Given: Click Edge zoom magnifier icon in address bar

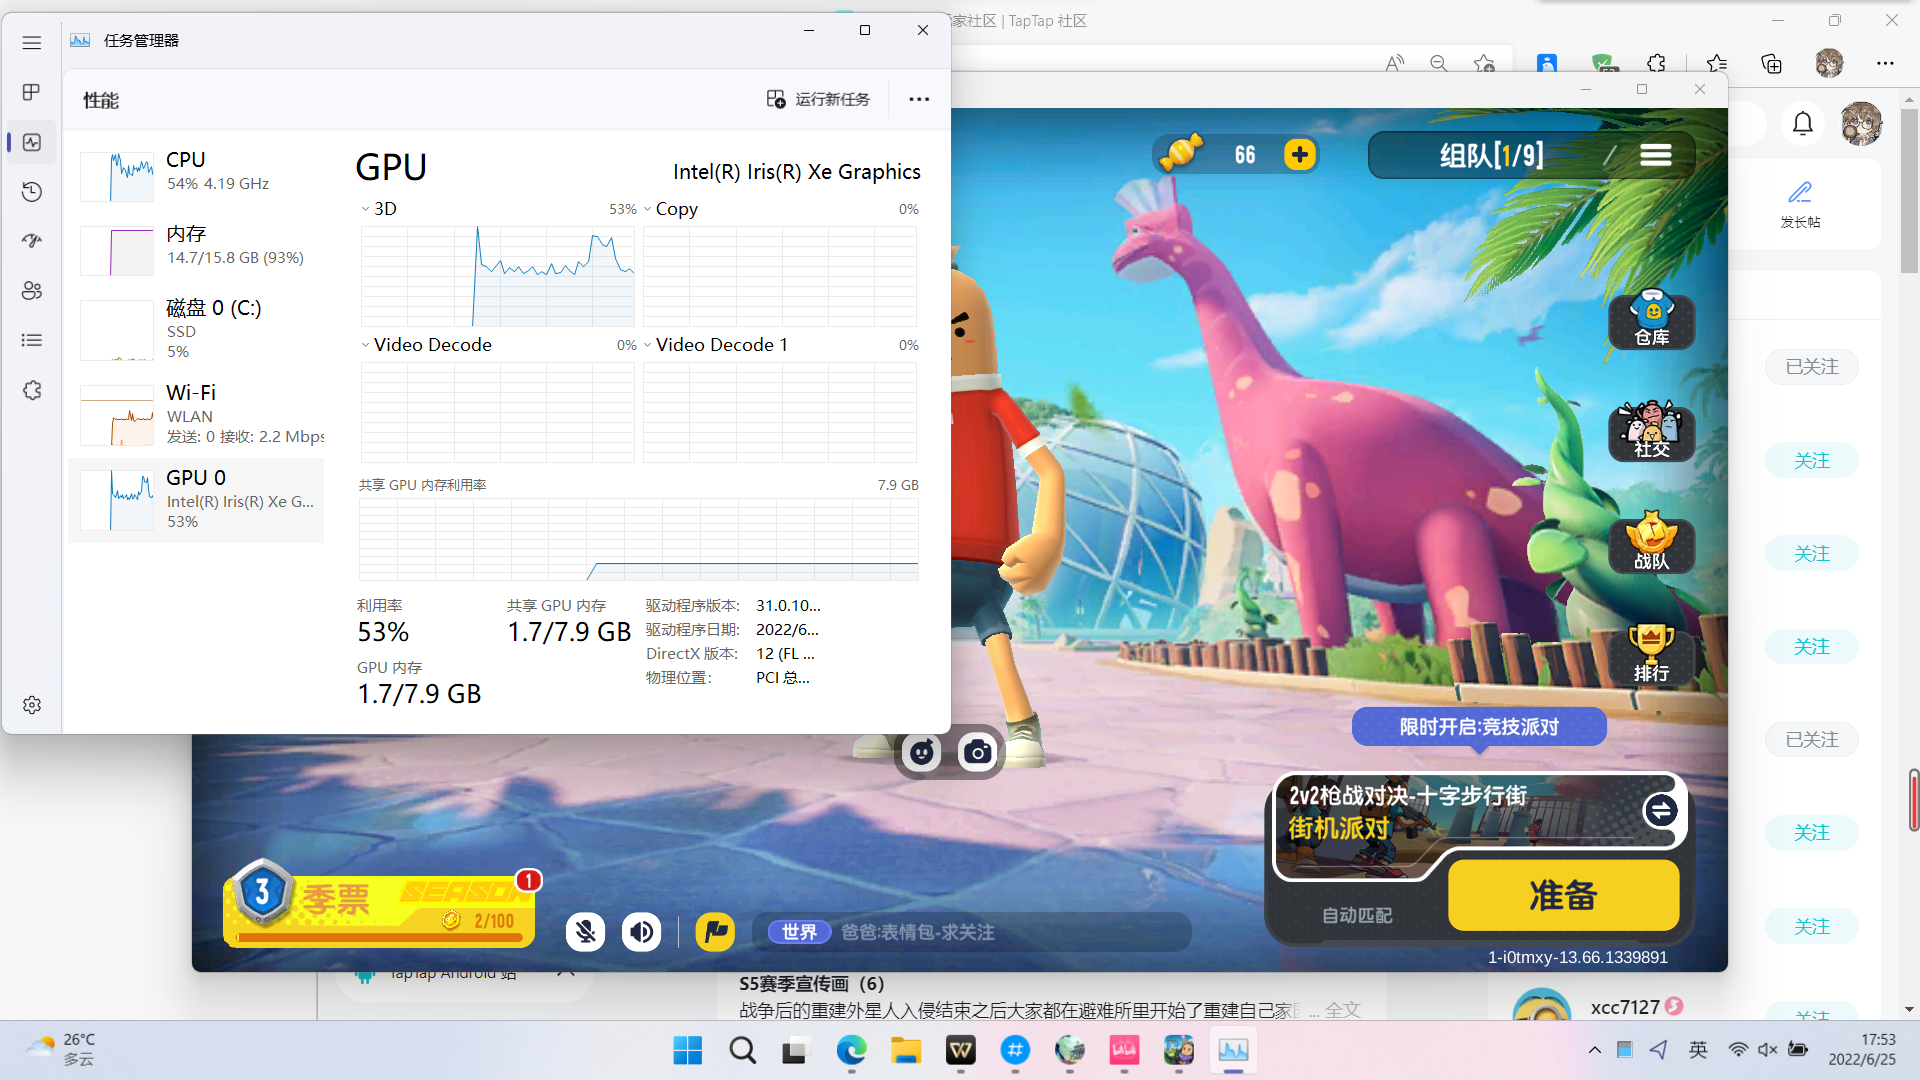Looking at the screenshot, I should click(x=1439, y=63).
